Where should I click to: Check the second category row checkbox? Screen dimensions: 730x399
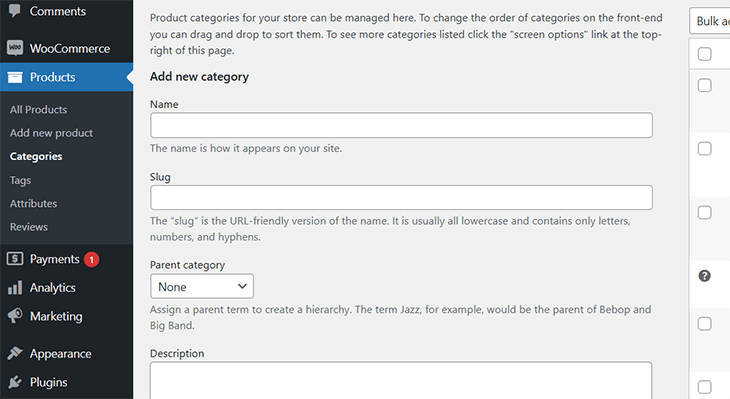(x=704, y=149)
